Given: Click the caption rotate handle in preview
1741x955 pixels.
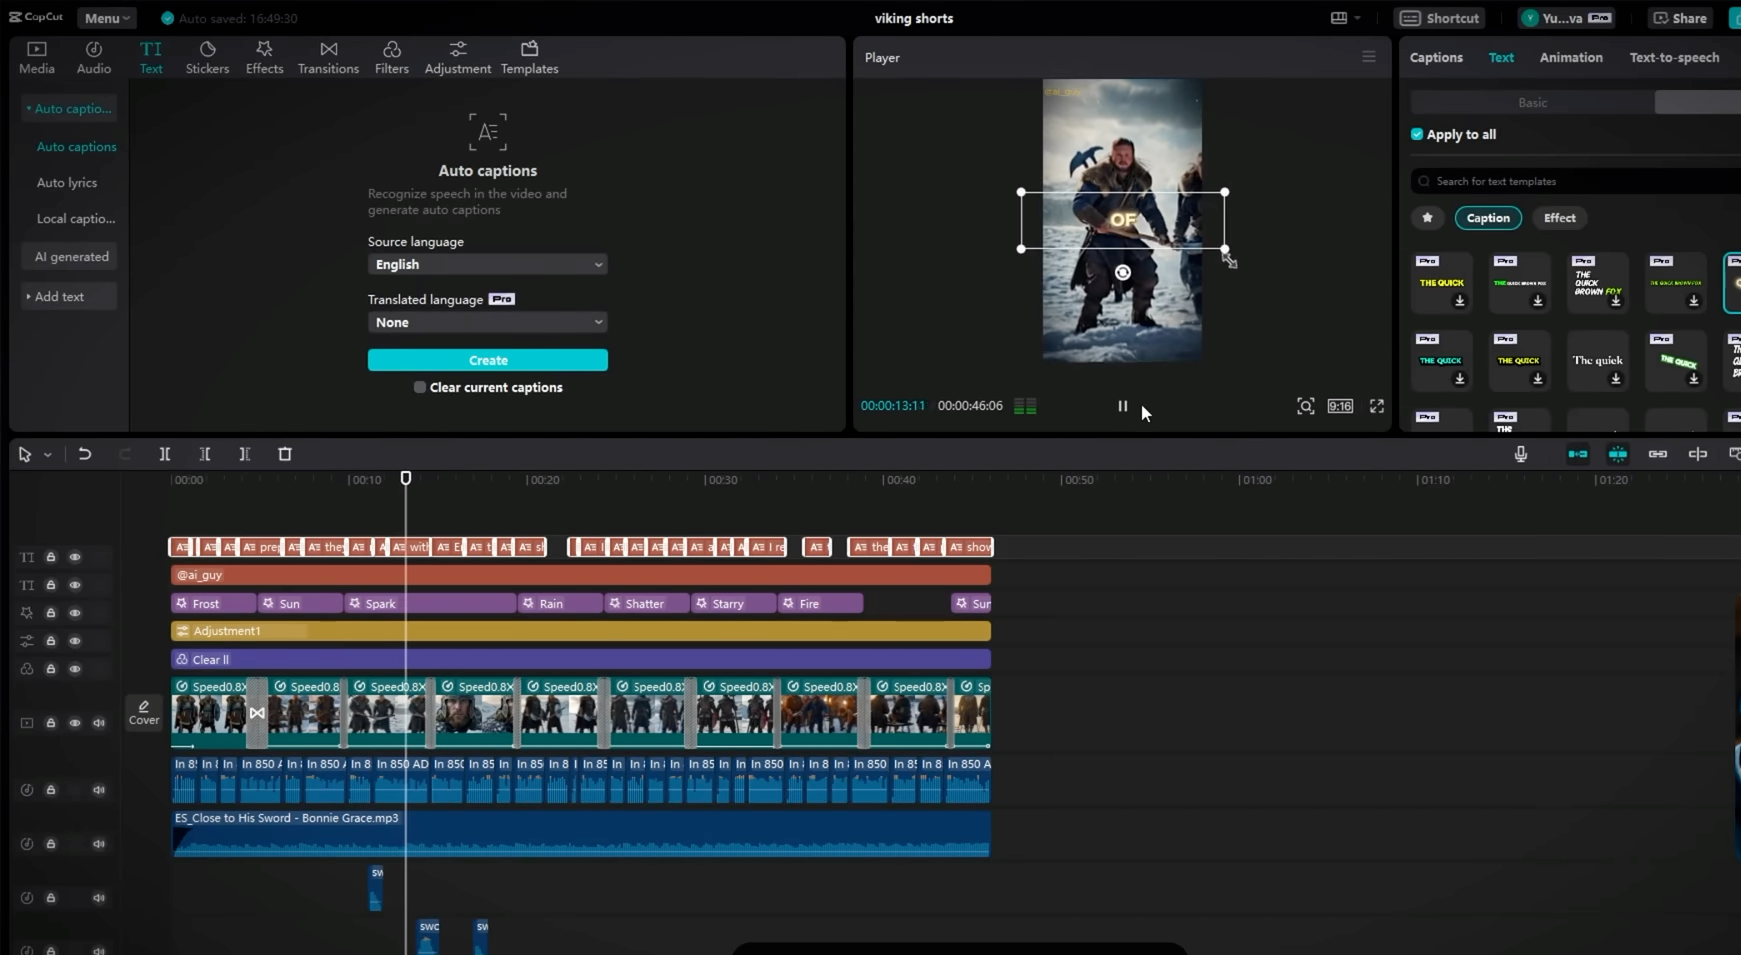Looking at the screenshot, I should tap(1123, 273).
